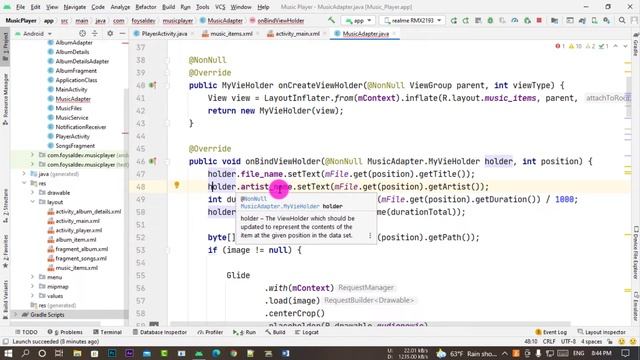Image resolution: width=640 pixels, height=360 pixels.
Task: Expand the mipmap folder
Action: click(x=32, y=287)
